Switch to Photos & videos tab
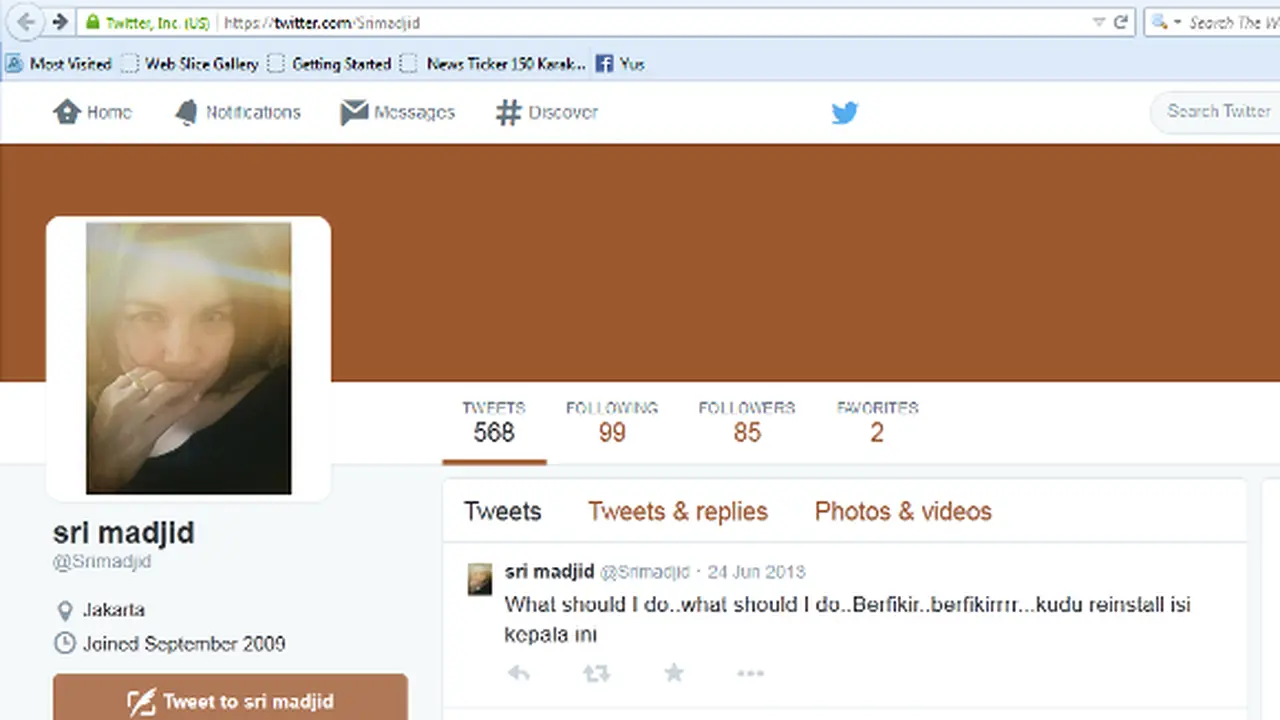This screenshot has width=1280, height=720. 903,512
